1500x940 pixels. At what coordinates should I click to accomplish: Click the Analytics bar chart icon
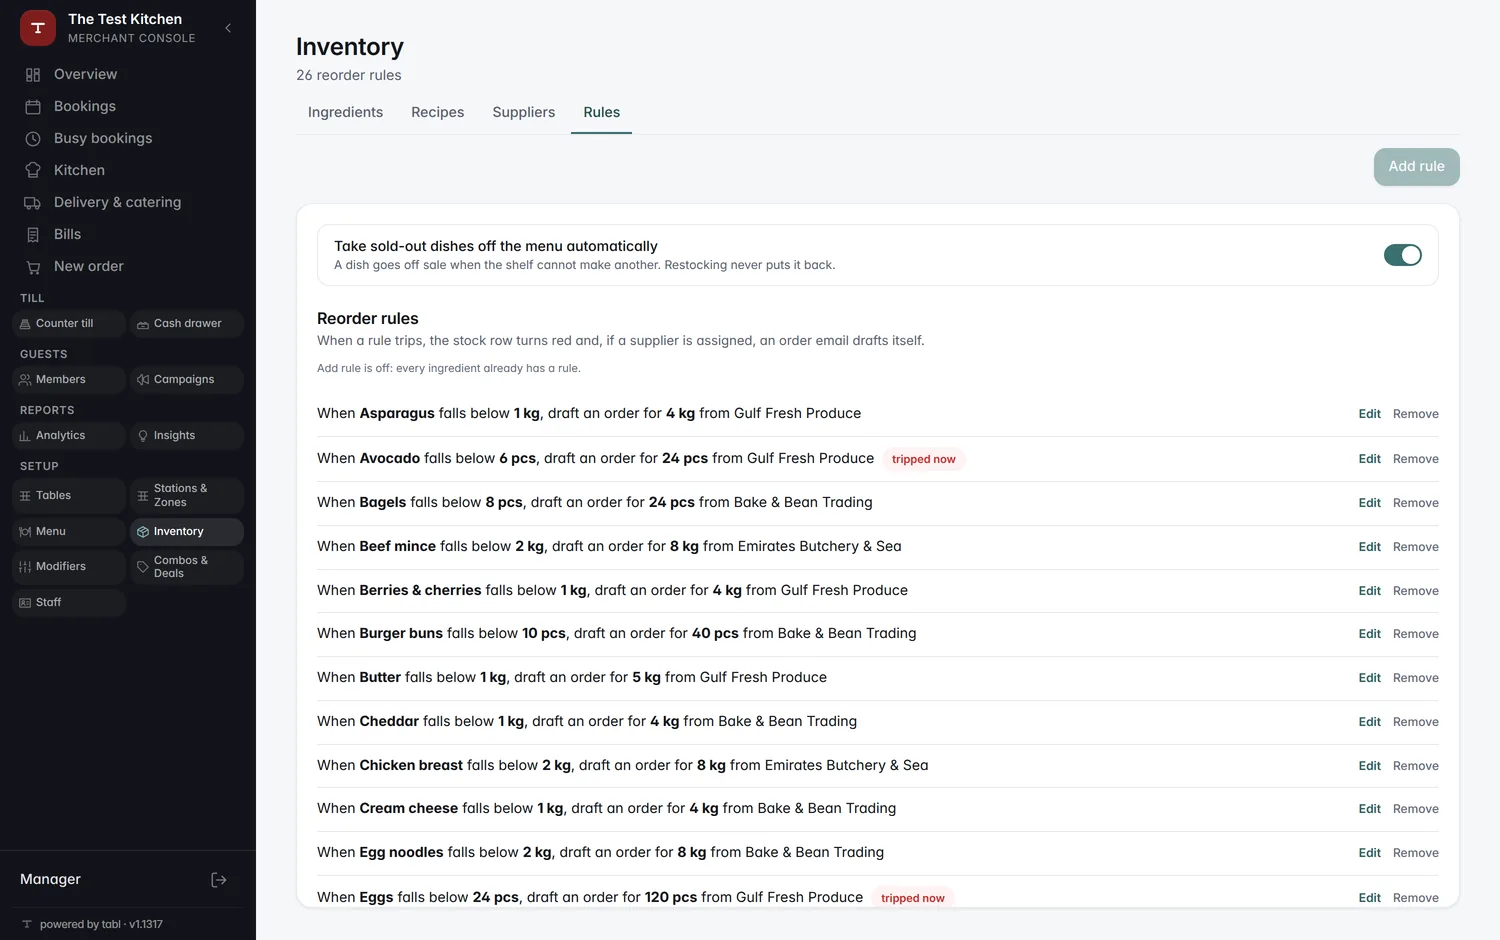point(25,436)
